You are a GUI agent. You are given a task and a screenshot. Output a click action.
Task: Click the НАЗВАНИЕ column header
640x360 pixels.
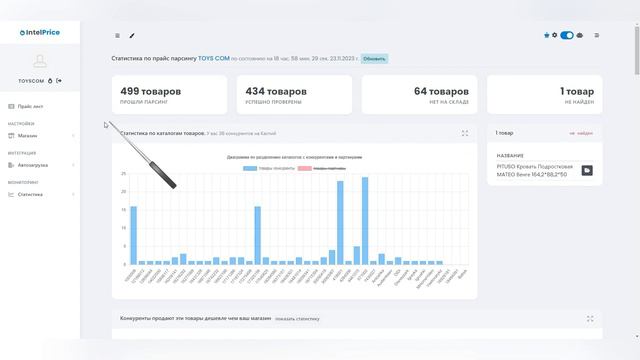pyautogui.click(x=510, y=156)
